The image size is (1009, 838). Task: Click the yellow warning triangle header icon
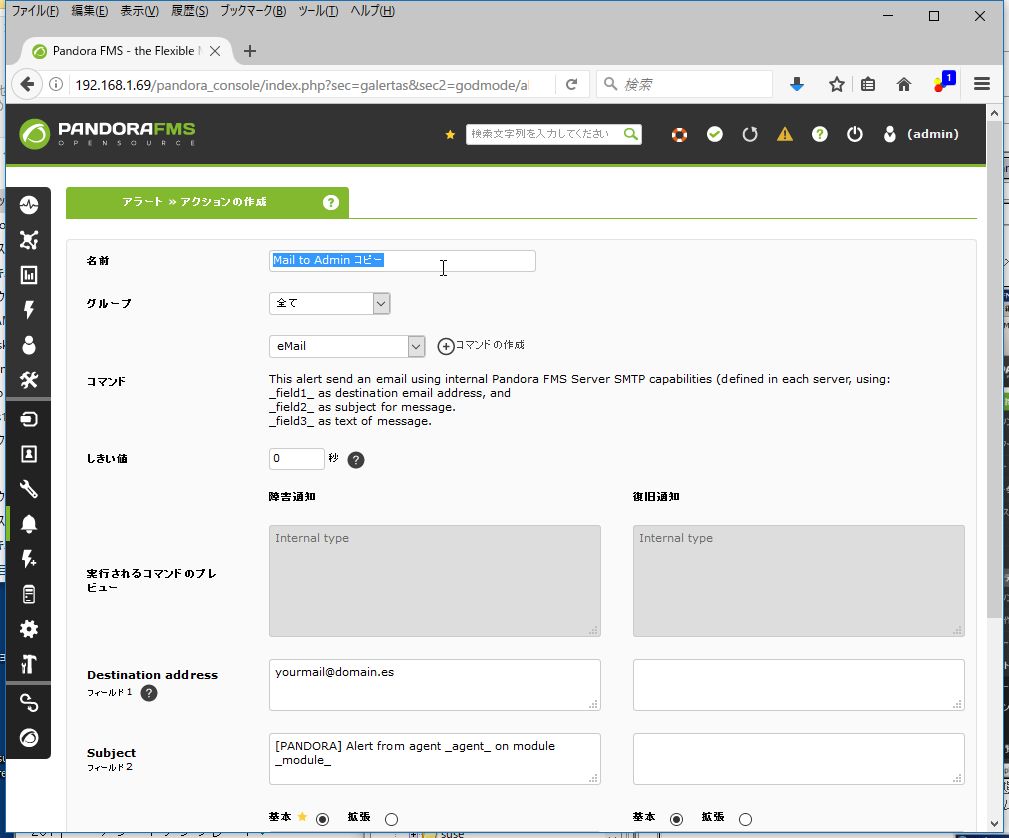point(785,134)
